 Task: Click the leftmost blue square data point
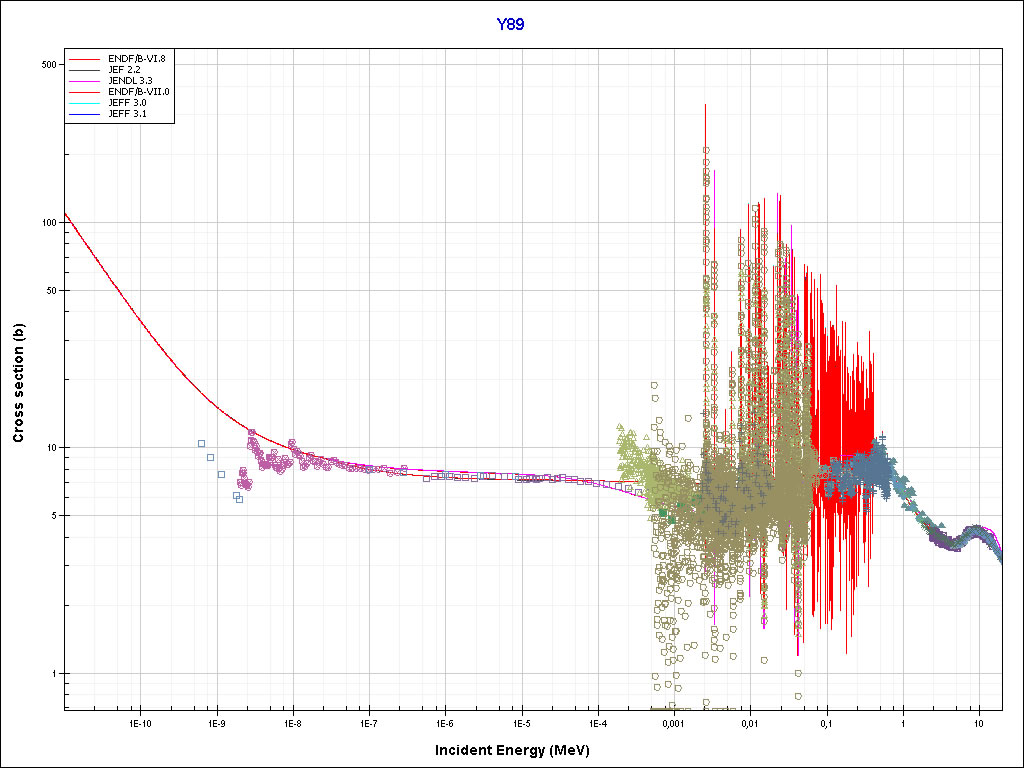(201, 443)
